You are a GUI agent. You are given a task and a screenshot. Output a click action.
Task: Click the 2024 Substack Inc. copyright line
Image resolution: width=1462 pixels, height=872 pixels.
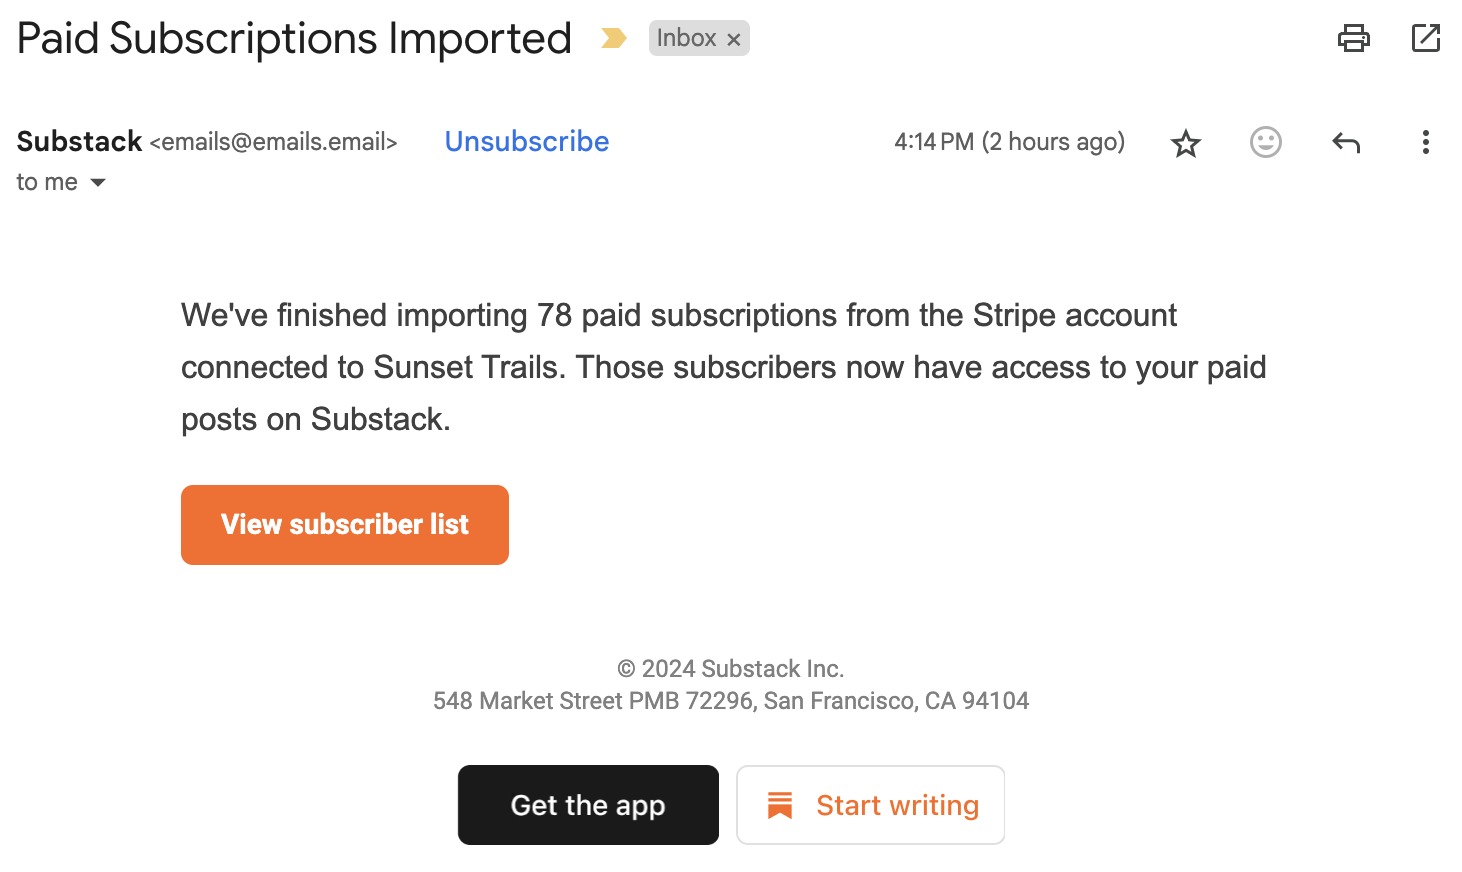[731, 668]
